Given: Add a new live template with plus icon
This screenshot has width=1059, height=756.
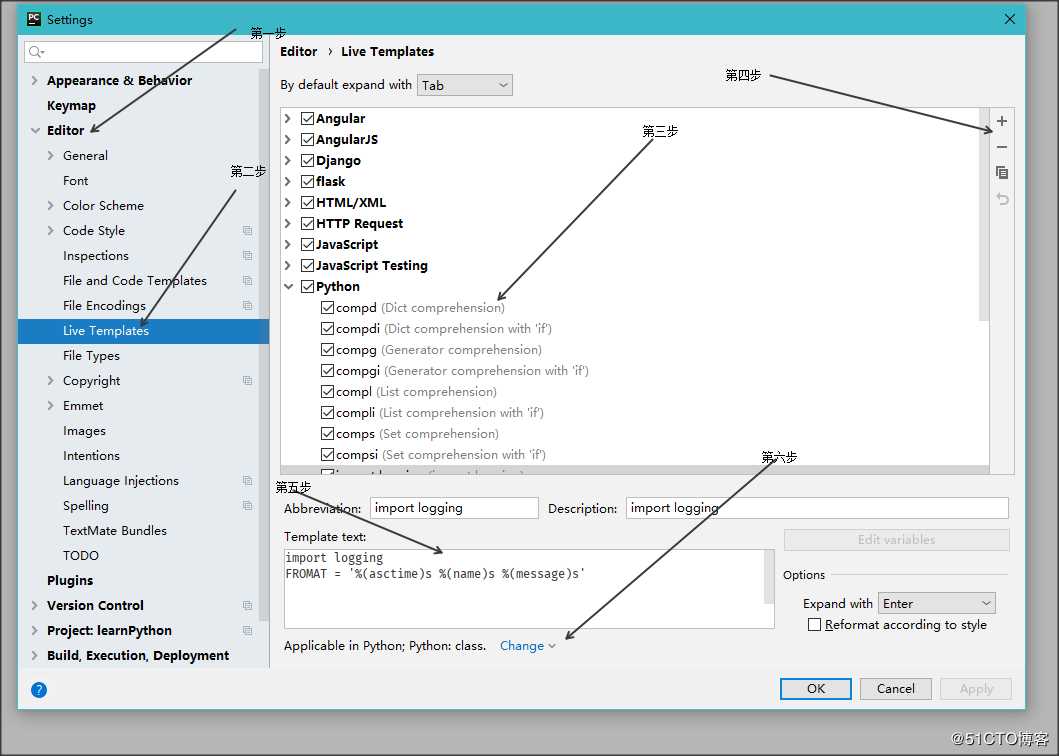Looking at the screenshot, I should coord(1002,121).
